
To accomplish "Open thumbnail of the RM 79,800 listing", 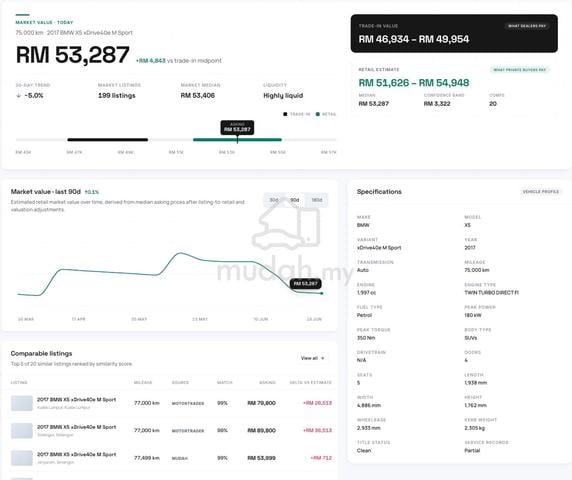I will pyautogui.click(x=22, y=403).
